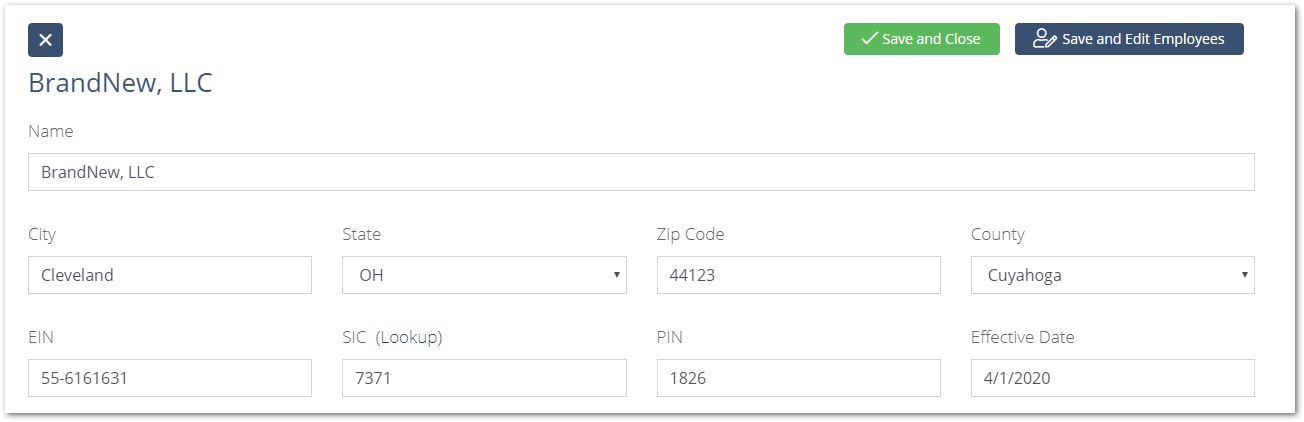This screenshot has width=1304, height=422.
Task: Focus the Name field containing BrandNew, LLC
Action: pyautogui.click(x=641, y=172)
